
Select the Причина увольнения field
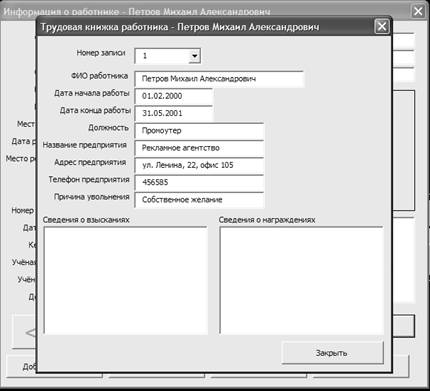[x=199, y=200]
